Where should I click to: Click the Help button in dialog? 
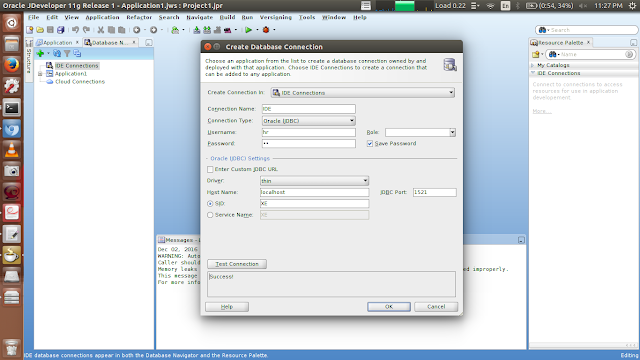pyautogui.click(x=227, y=307)
